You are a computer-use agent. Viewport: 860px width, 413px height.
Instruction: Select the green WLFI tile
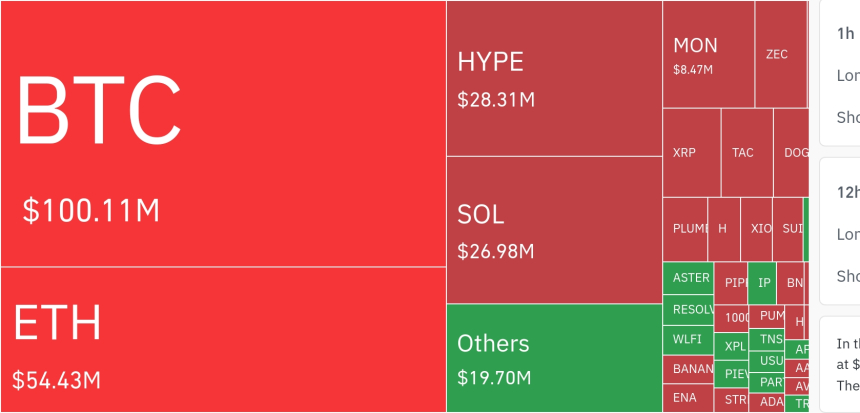coord(688,339)
